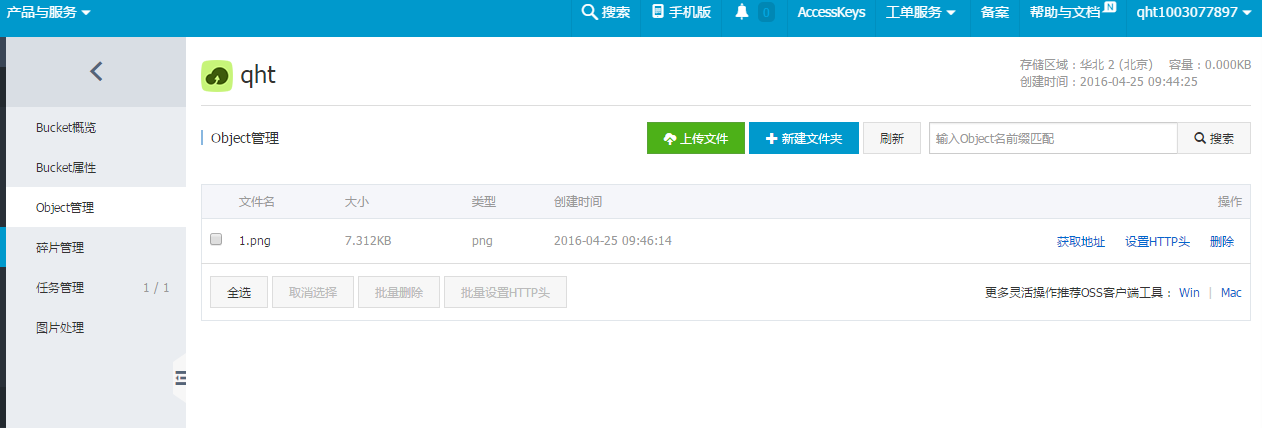
Task: Click the 刷新 refresh button
Action: (892, 139)
